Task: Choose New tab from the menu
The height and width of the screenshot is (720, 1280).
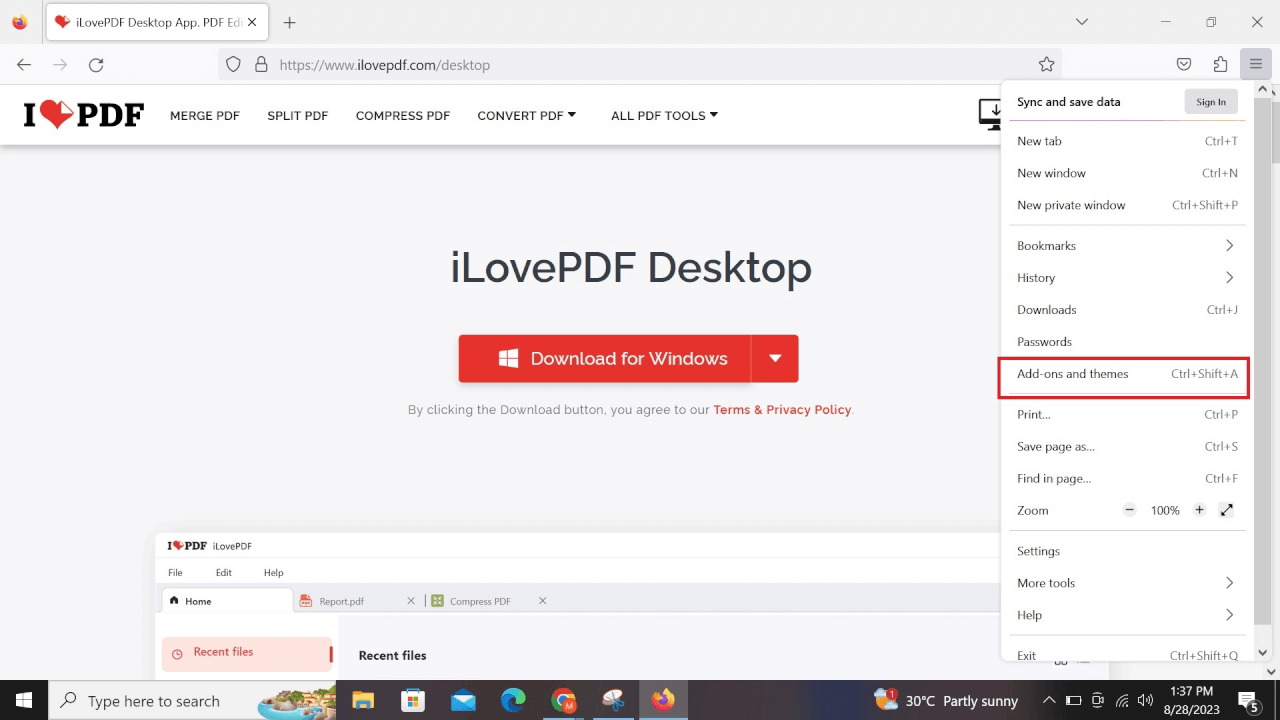Action: [1127, 141]
